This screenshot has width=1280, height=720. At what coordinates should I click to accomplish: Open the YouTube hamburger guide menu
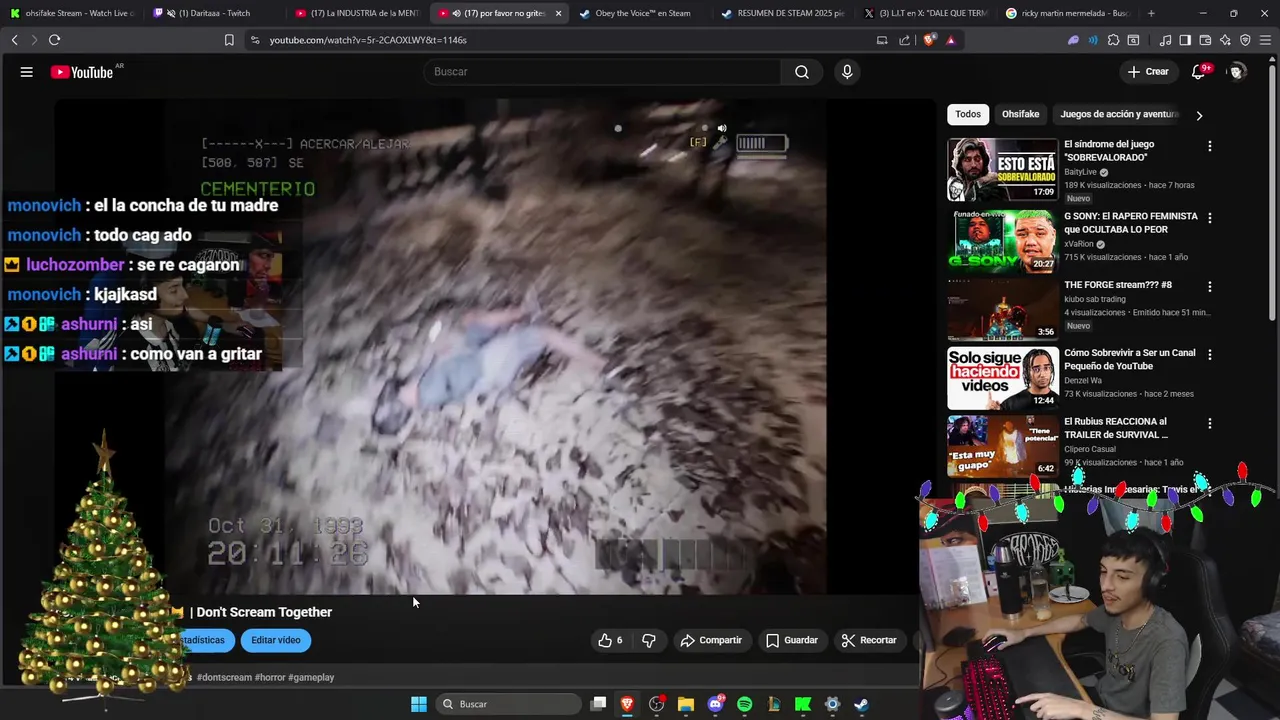click(27, 72)
